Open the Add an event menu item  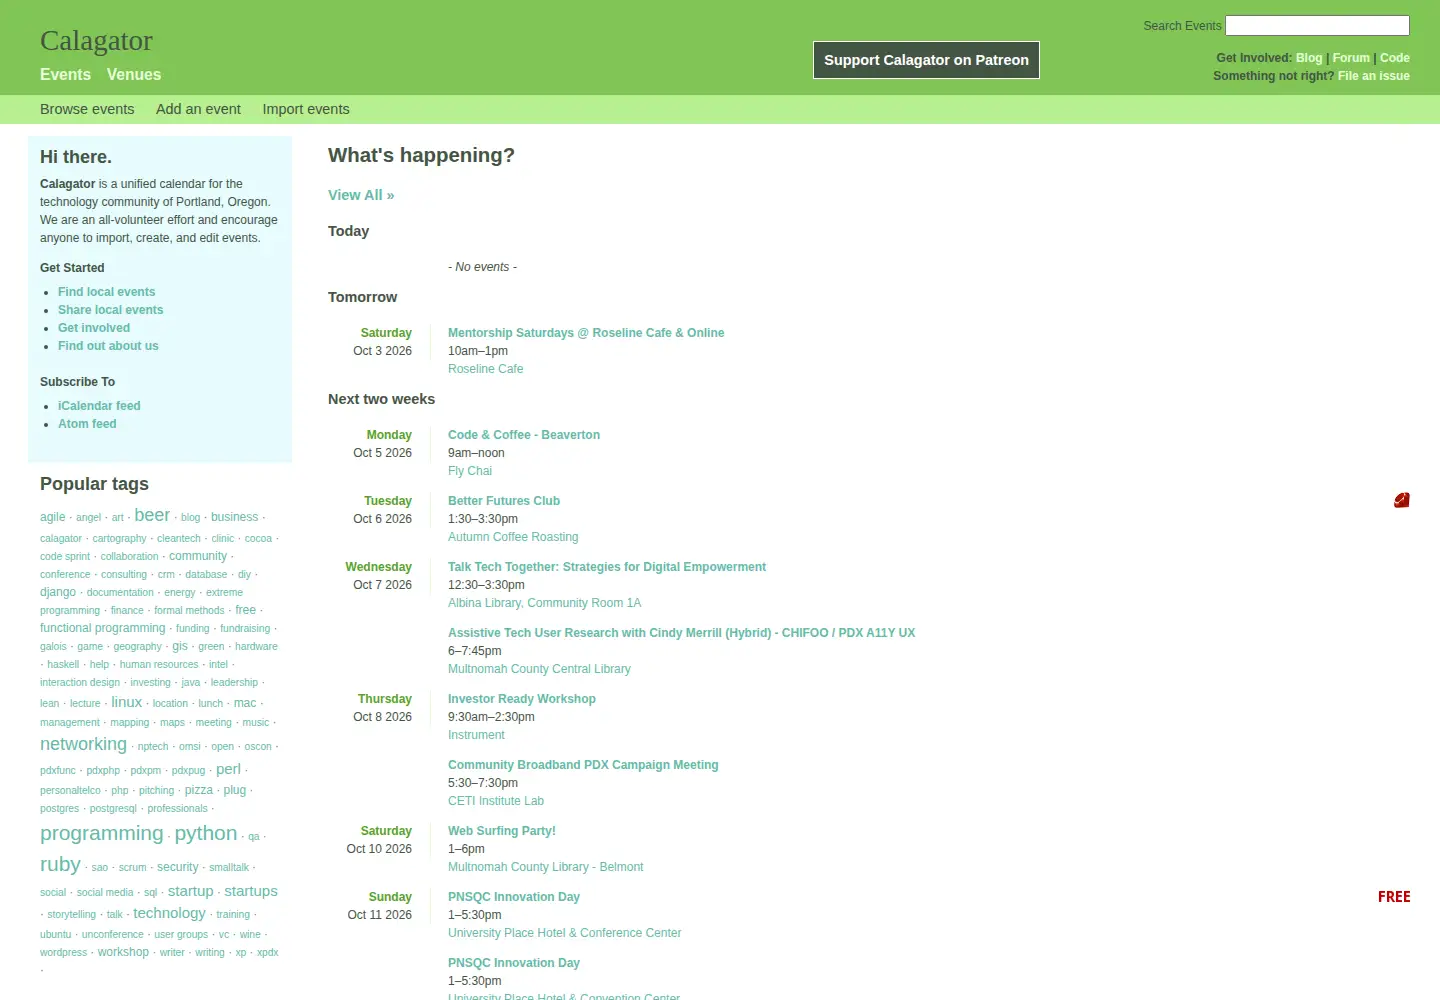coord(198,109)
